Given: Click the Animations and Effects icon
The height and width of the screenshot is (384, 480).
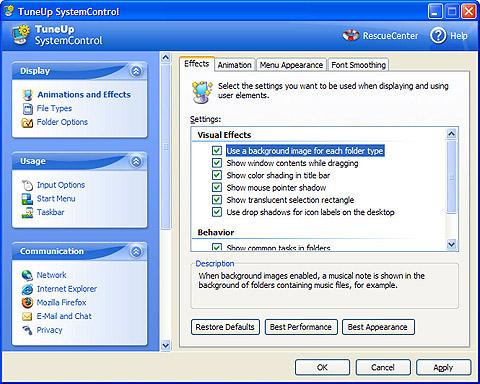Looking at the screenshot, I should [x=27, y=95].
